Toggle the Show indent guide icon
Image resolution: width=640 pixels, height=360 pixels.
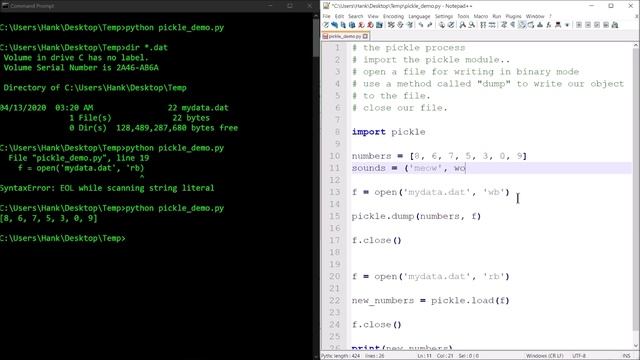(x=522, y=25)
